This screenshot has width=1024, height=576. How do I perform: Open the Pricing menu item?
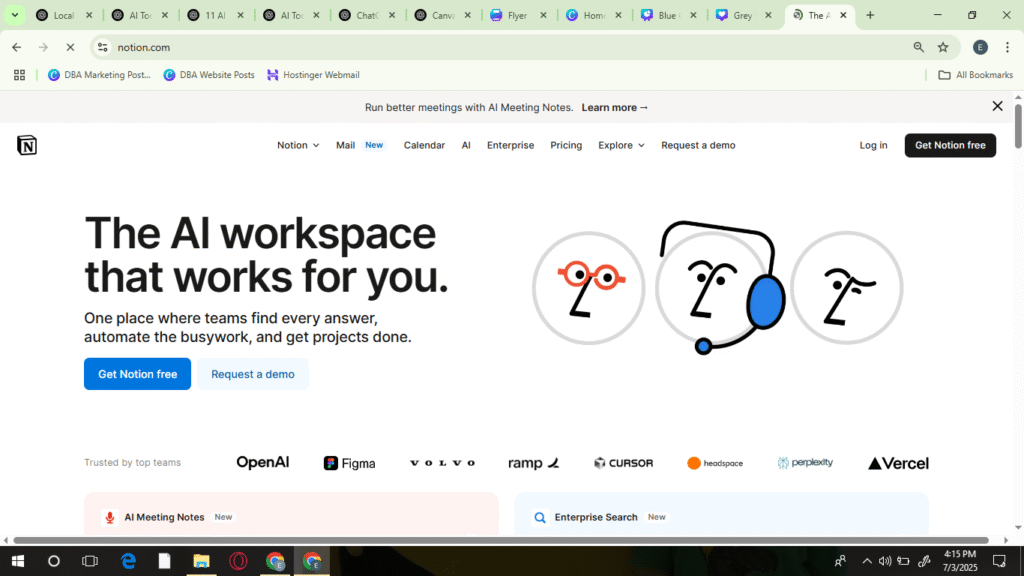click(x=566, y=145)
